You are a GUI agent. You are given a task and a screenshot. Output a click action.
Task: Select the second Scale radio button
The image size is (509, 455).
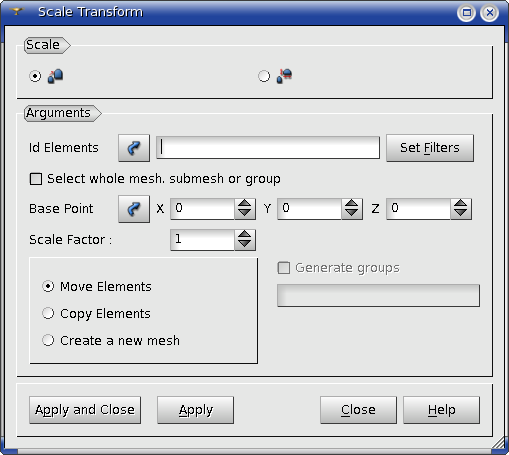click(x=264, y=76)
